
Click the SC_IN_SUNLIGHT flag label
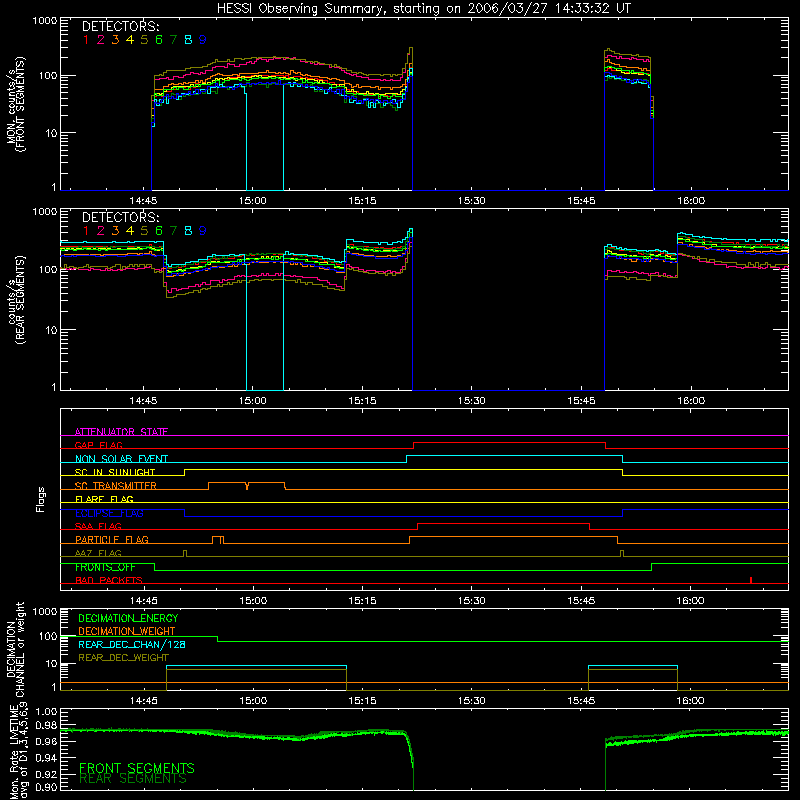coord(115,472)
